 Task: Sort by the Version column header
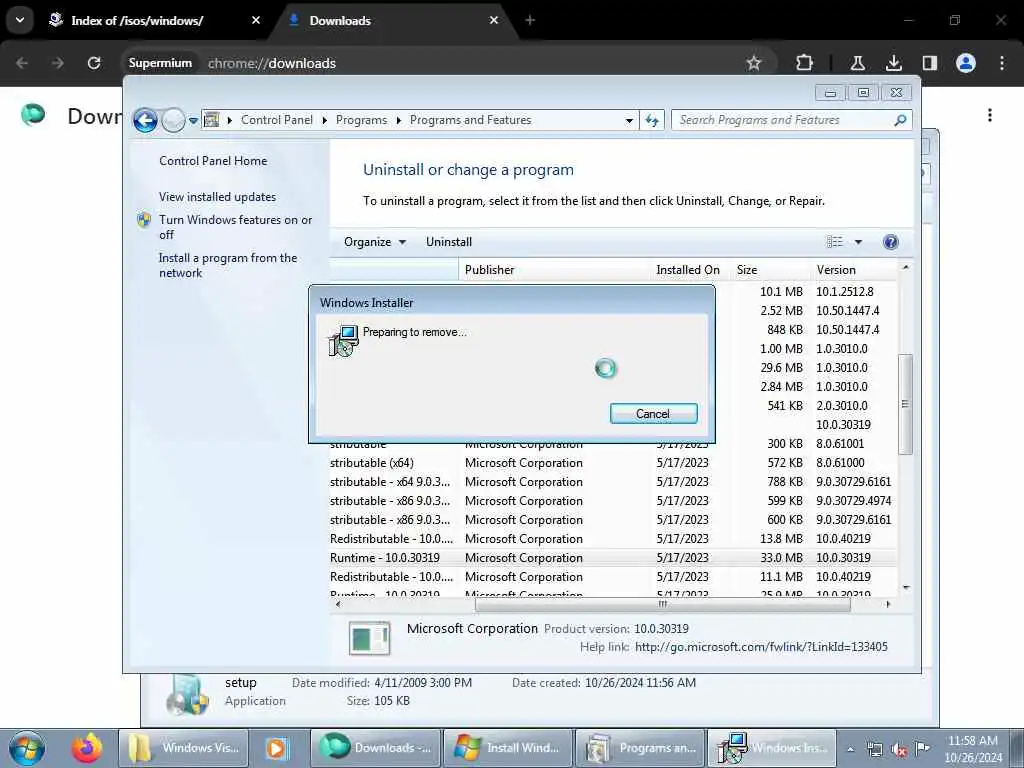(x=854, y=270)
